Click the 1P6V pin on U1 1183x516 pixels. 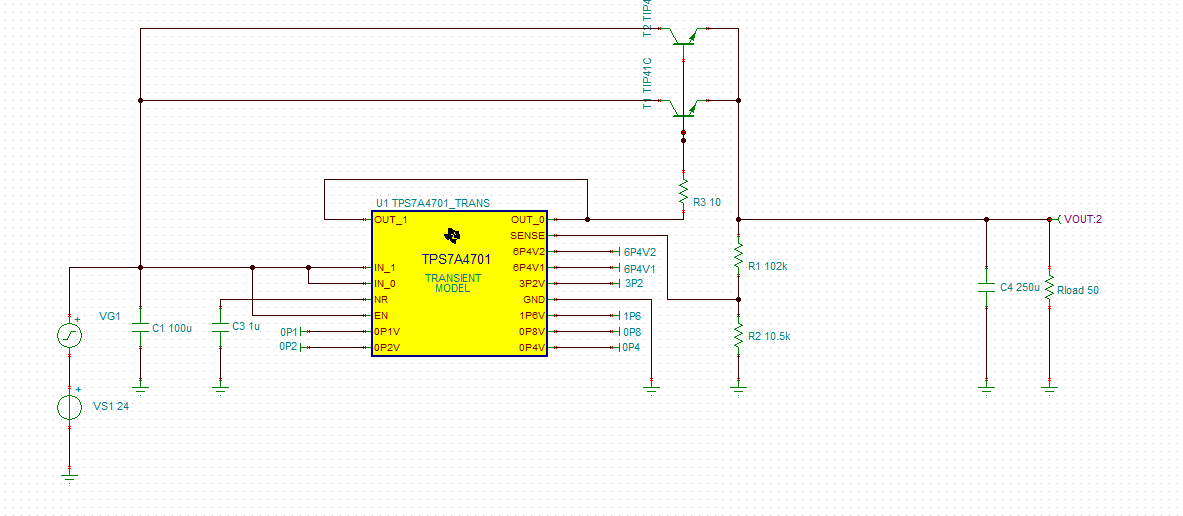(531, 315)
